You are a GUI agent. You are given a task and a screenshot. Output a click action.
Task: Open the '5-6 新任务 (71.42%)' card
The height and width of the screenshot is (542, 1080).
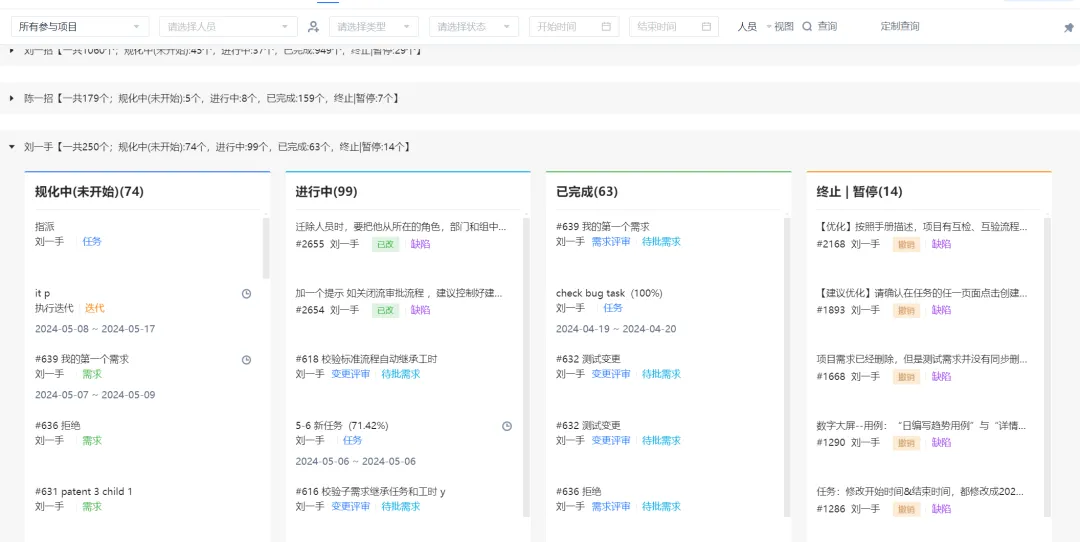(342, 426)
